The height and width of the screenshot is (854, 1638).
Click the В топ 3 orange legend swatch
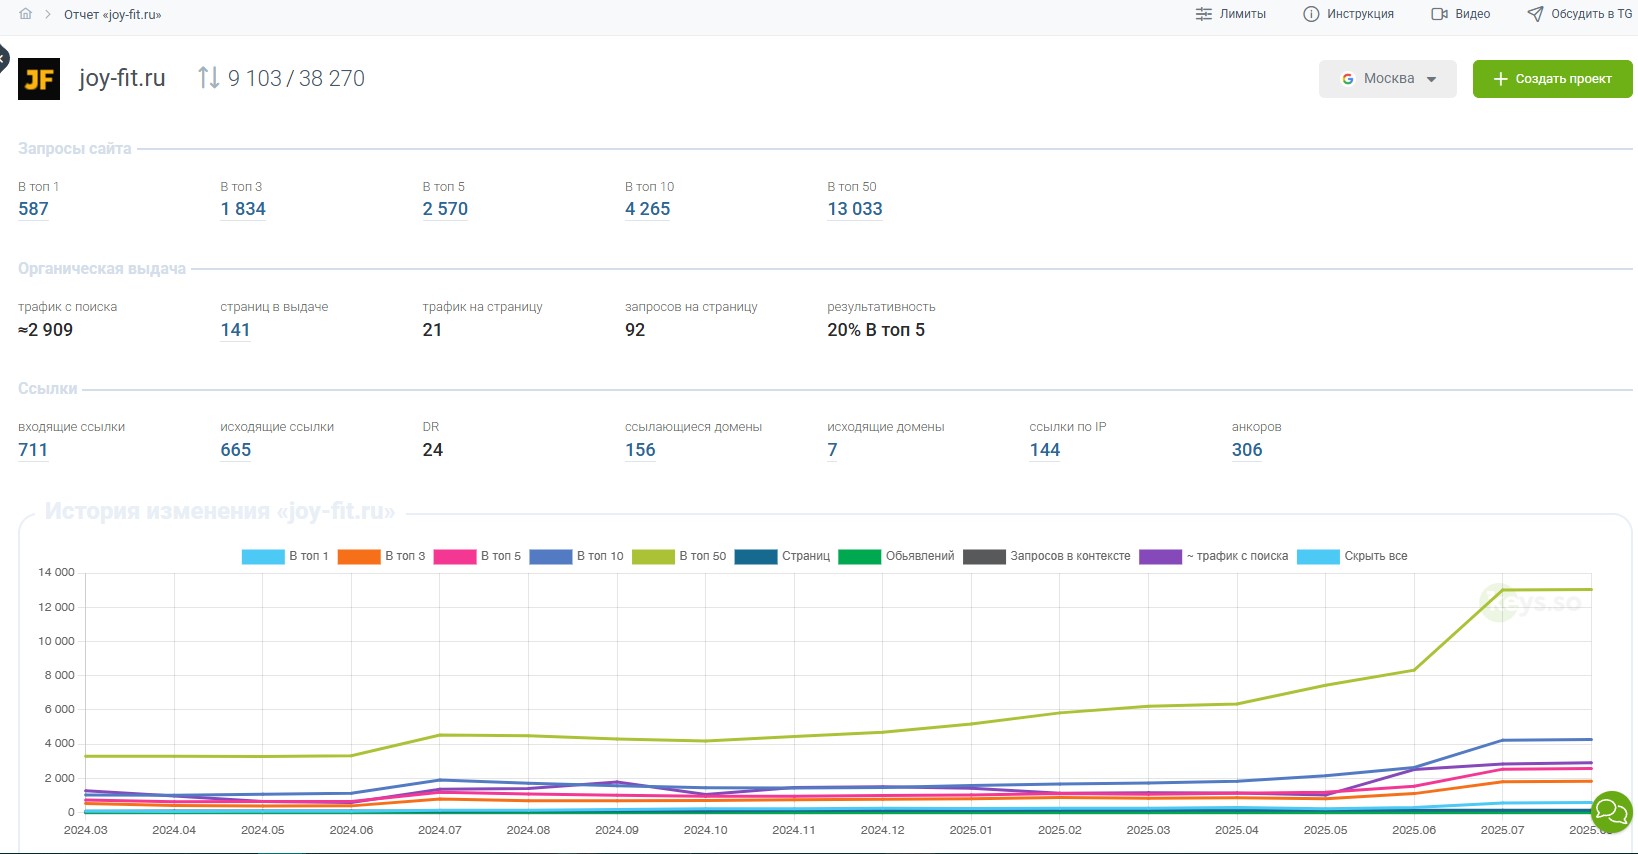point(359,556)
